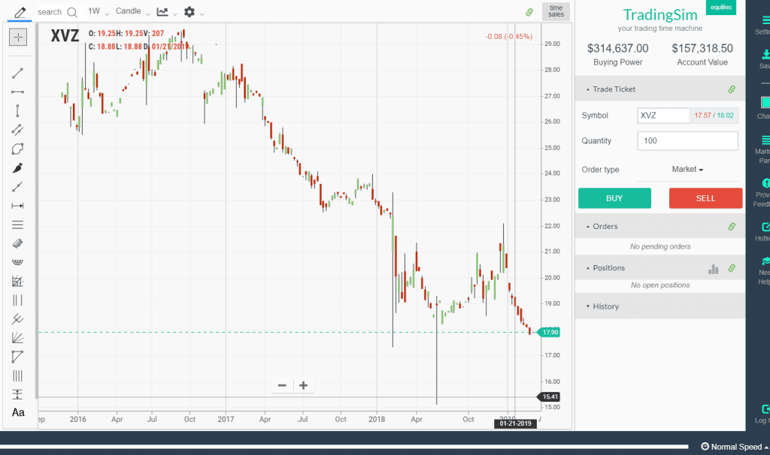Open the chart indicators icon

click(163, 12)
